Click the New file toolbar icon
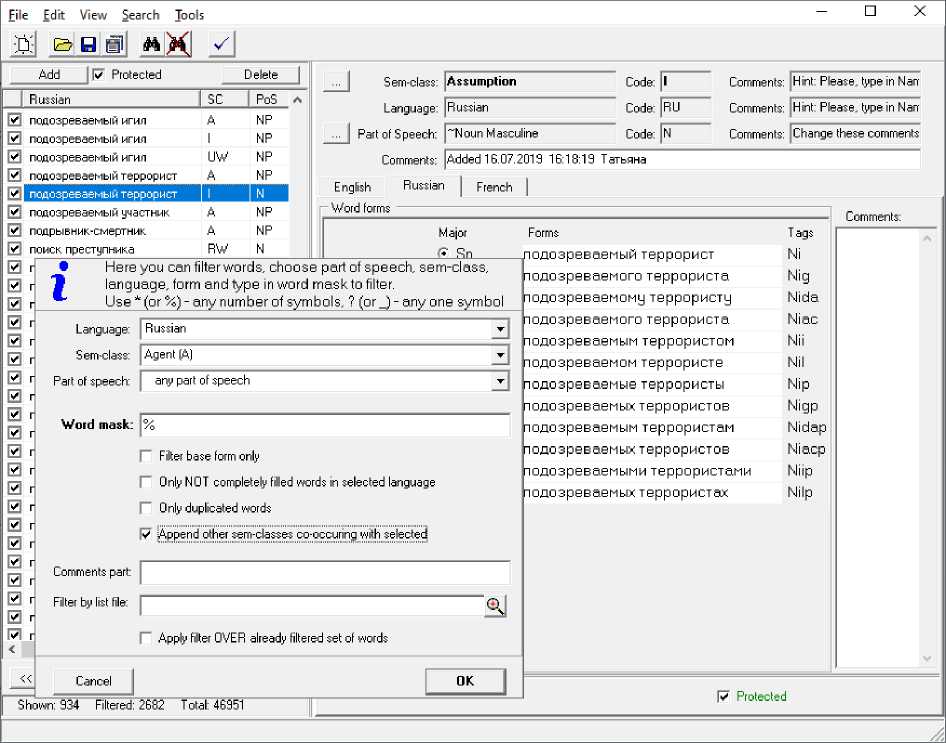Screen dimensions: 946x743 (x=24, y=44)
